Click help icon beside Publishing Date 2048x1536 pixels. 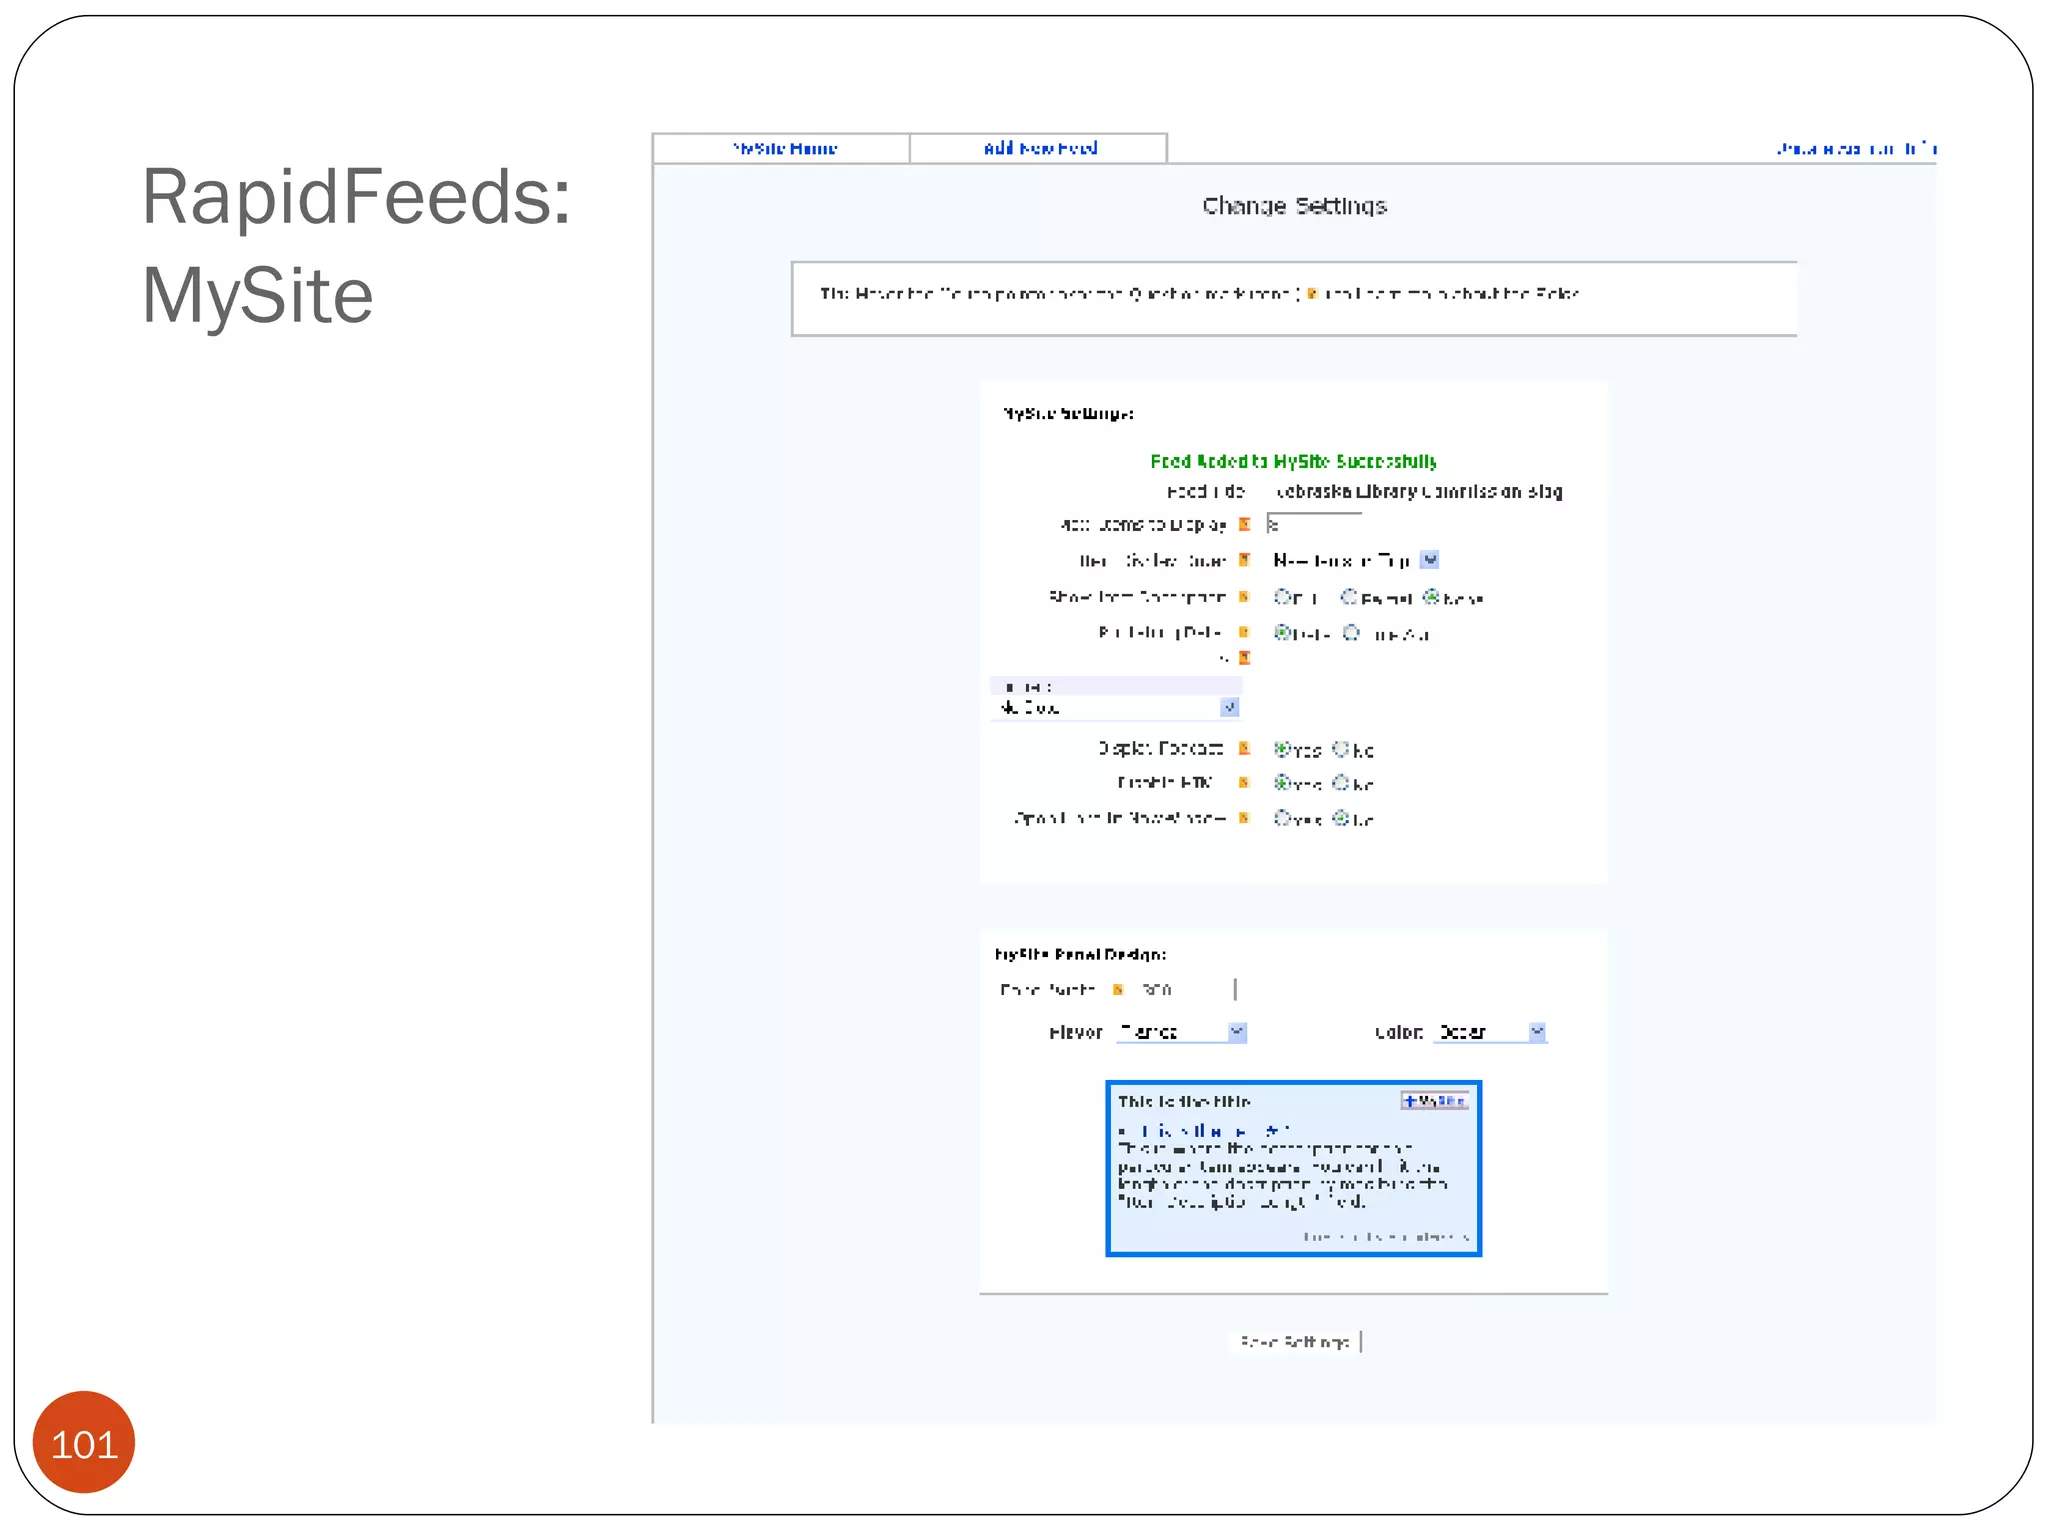pos(1245,632)
